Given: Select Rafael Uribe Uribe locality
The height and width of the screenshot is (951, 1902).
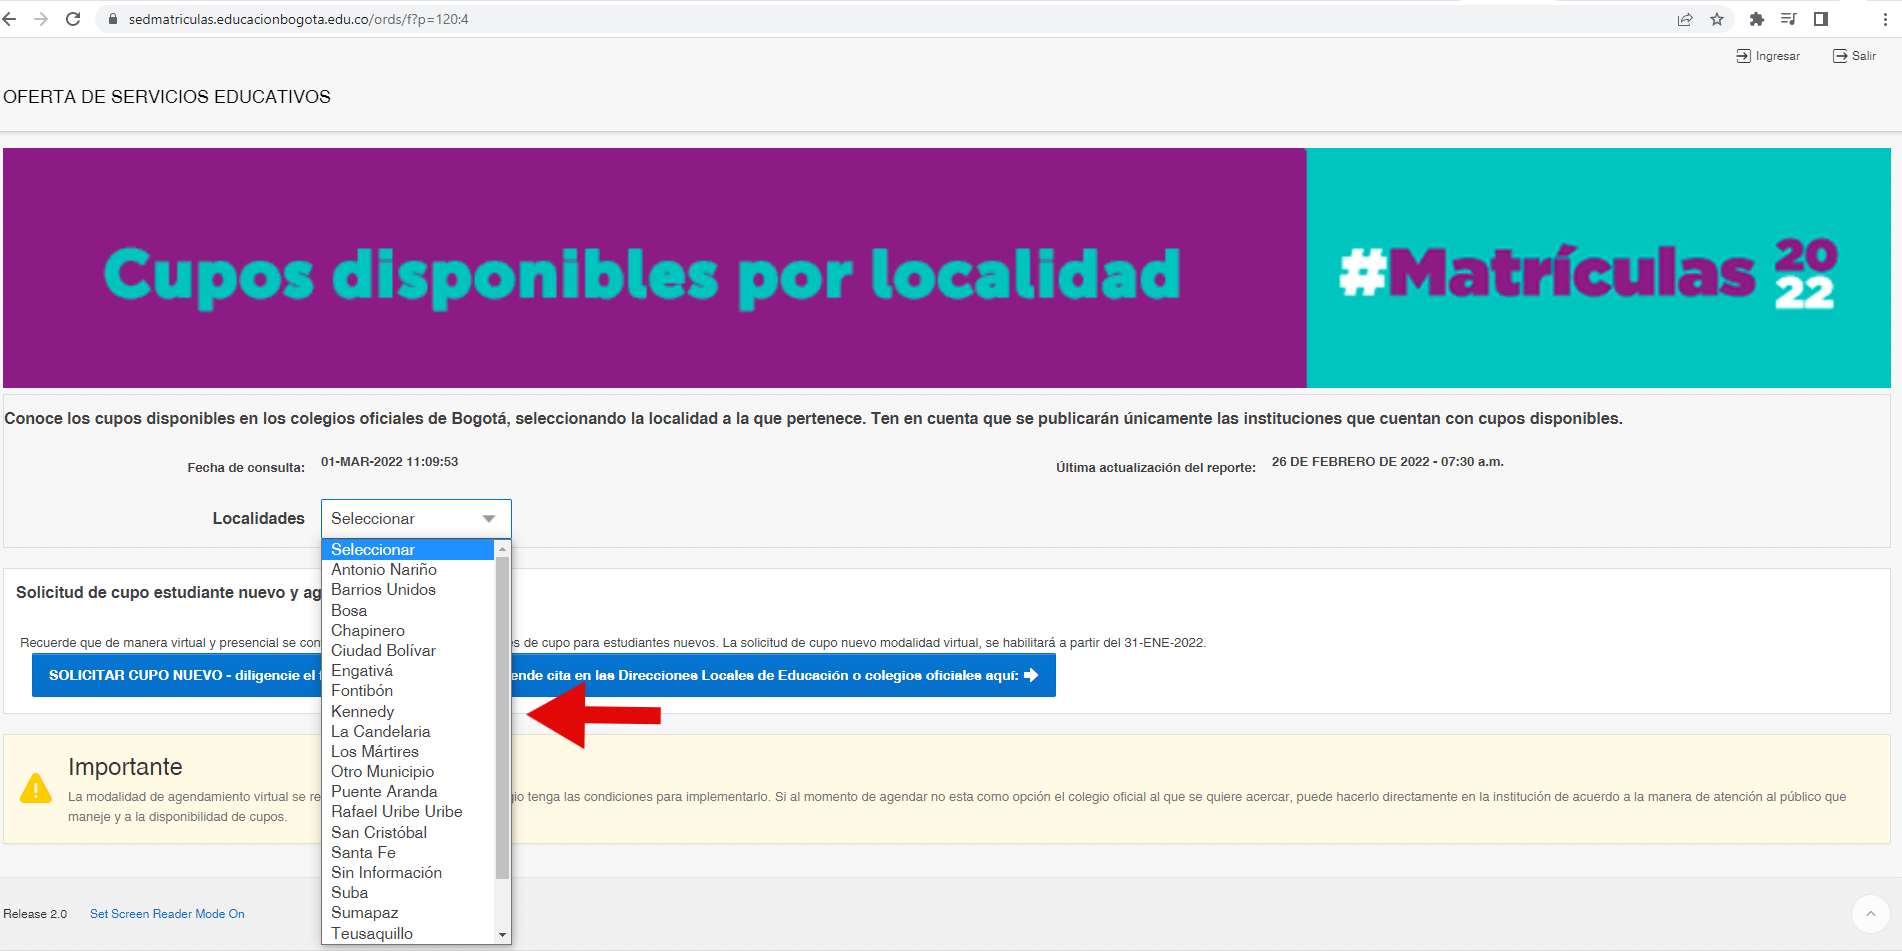Looking at the screenshot, I should pyautogui.click(x=408, y=812).
